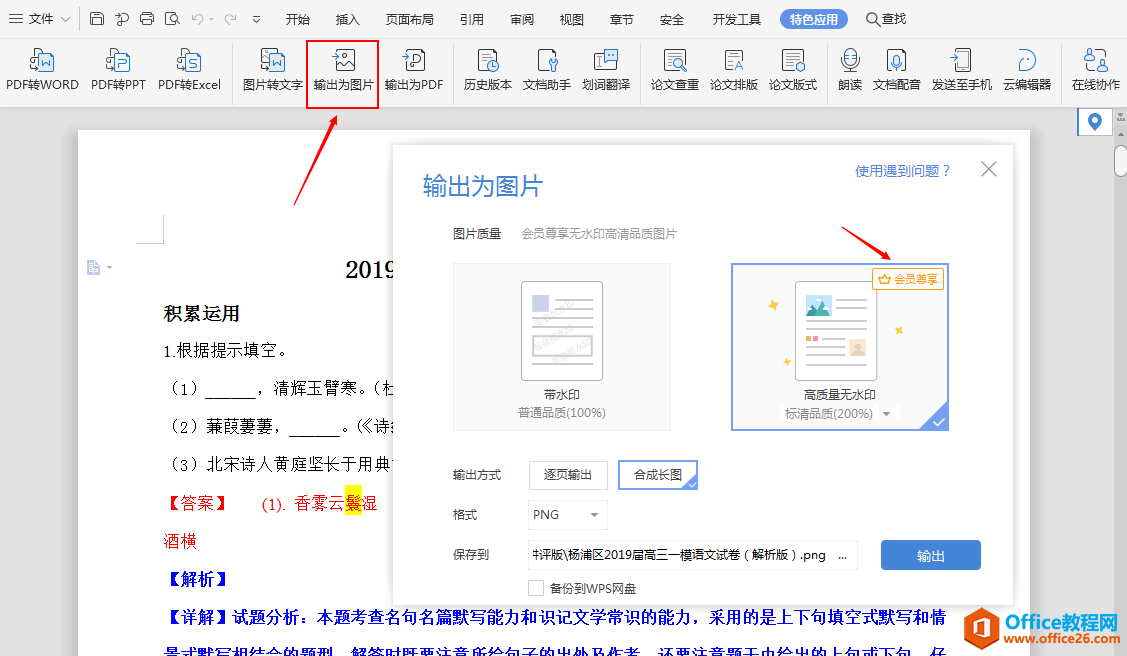The width and height of the screenshot is (1127, 656).
Task: Click the undo arrow icon
Action: [197, 19]
